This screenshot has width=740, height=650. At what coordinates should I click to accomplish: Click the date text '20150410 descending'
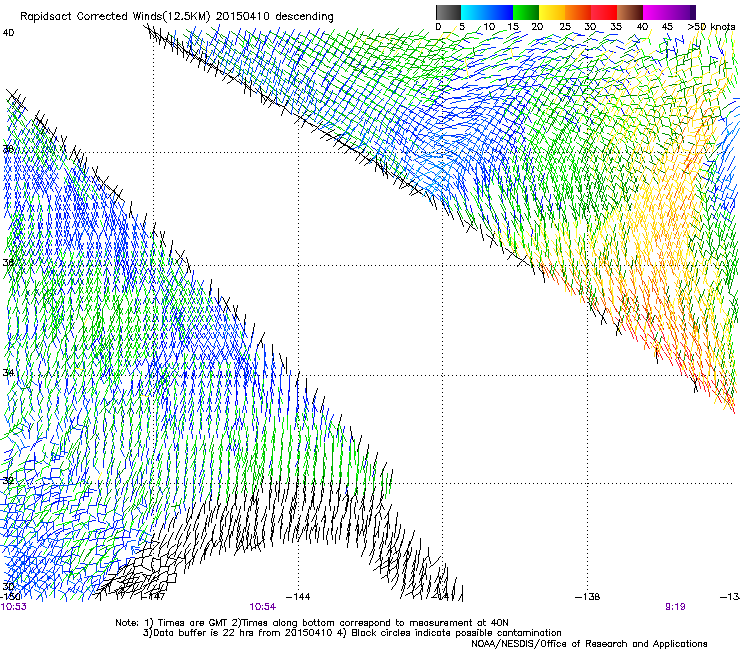[x=275, y=17]
